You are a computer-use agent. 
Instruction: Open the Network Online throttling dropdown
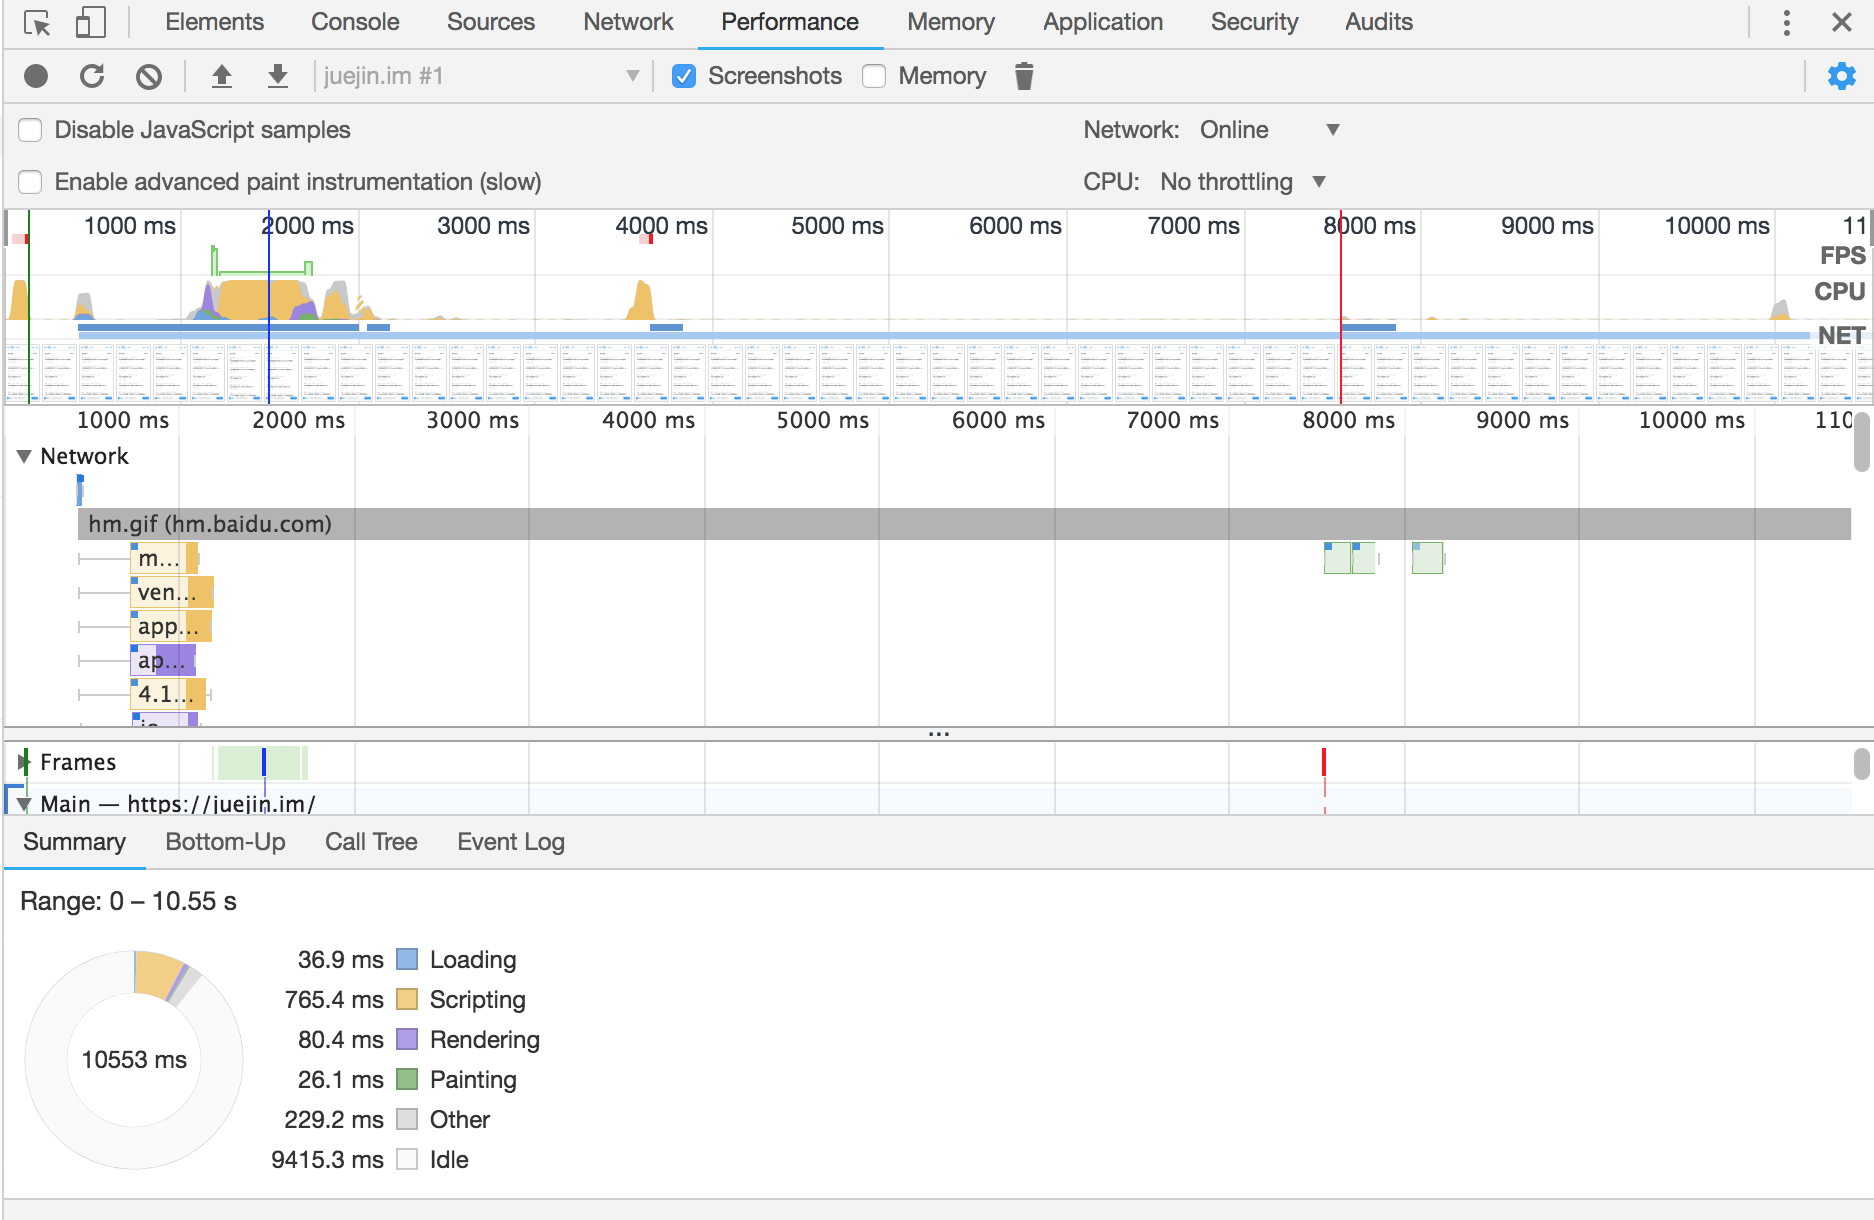1270,130
